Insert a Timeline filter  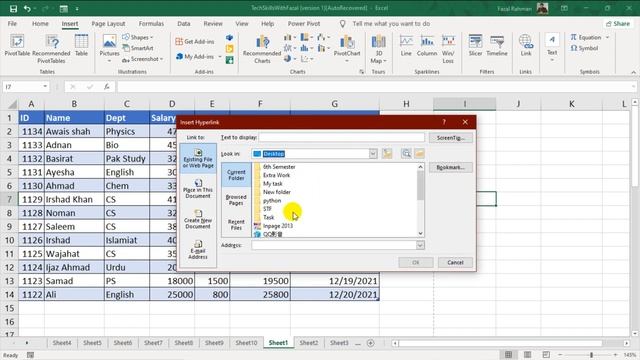click(497, 46)
